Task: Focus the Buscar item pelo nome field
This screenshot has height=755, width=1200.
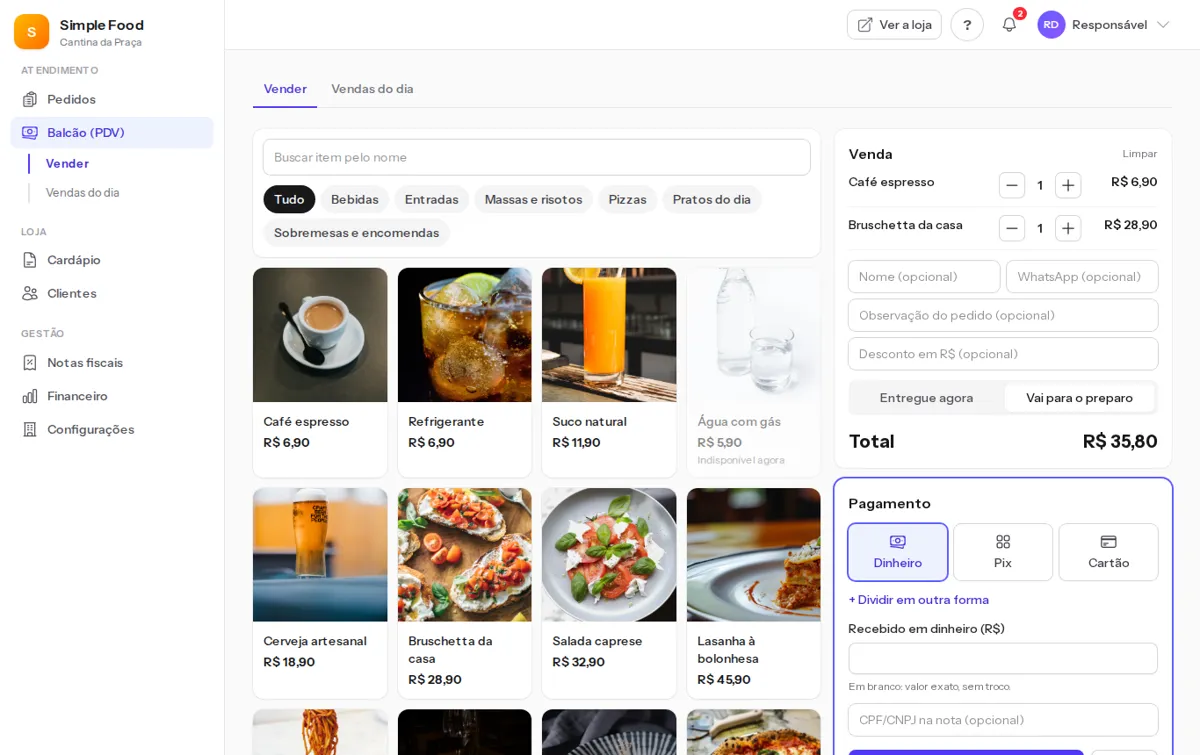Action: click(x=537, y=157)
